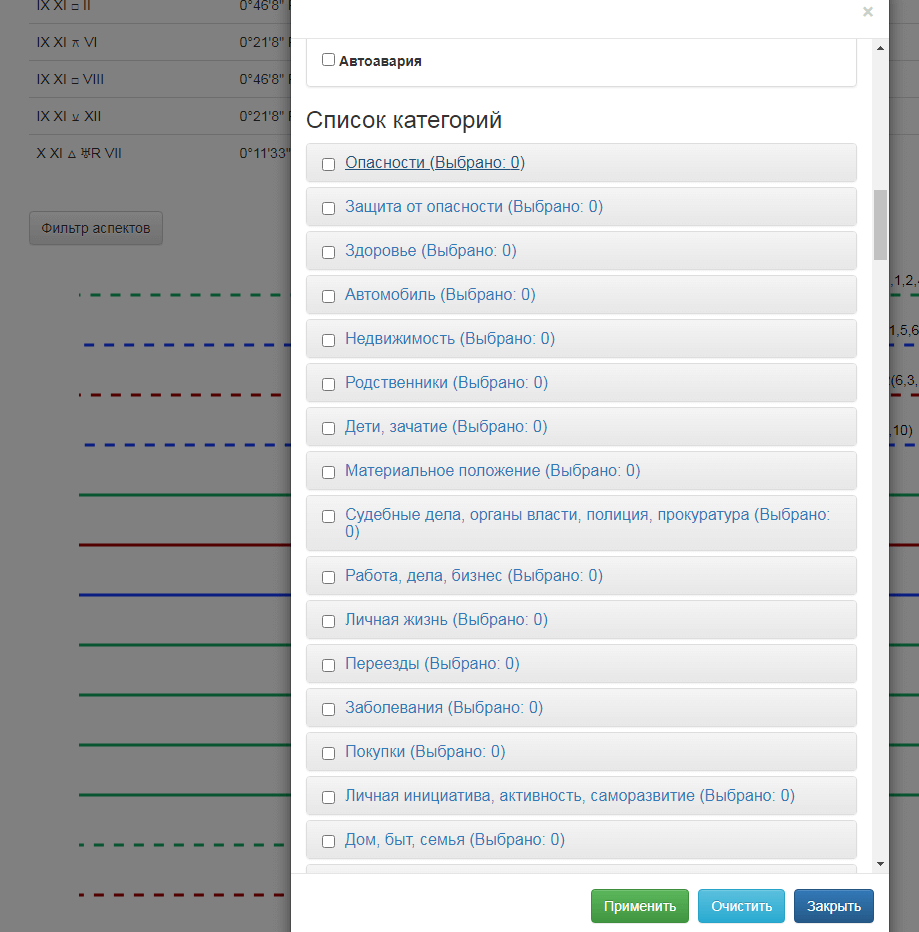Click the green Применить button
Image resolution: width=919 pixels, height=932 pixels.
pyautogui.click(x=639, y=906)
